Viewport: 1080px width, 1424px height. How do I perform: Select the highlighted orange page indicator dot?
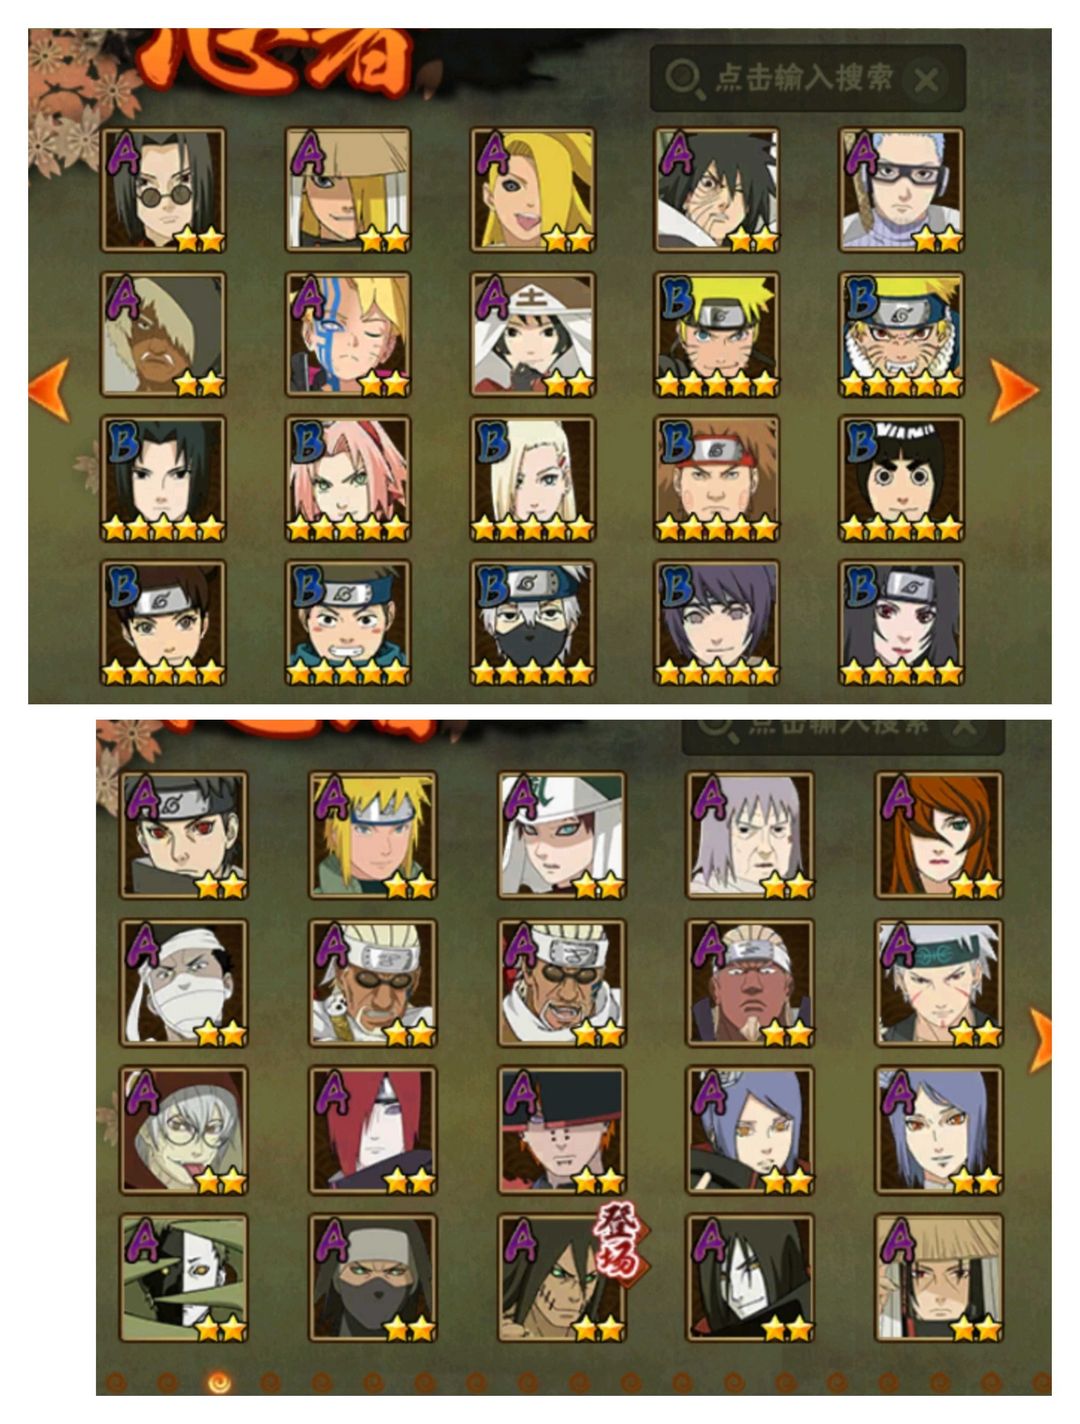pos(218,1382)
